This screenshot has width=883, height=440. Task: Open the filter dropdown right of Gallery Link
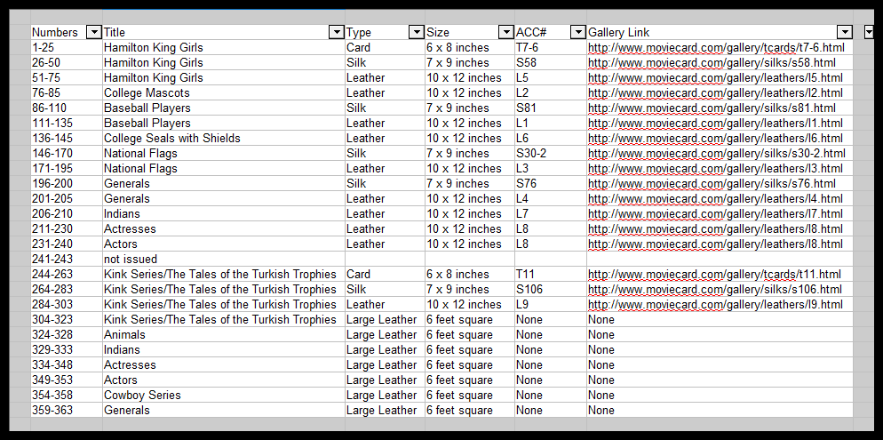[869, 32]
